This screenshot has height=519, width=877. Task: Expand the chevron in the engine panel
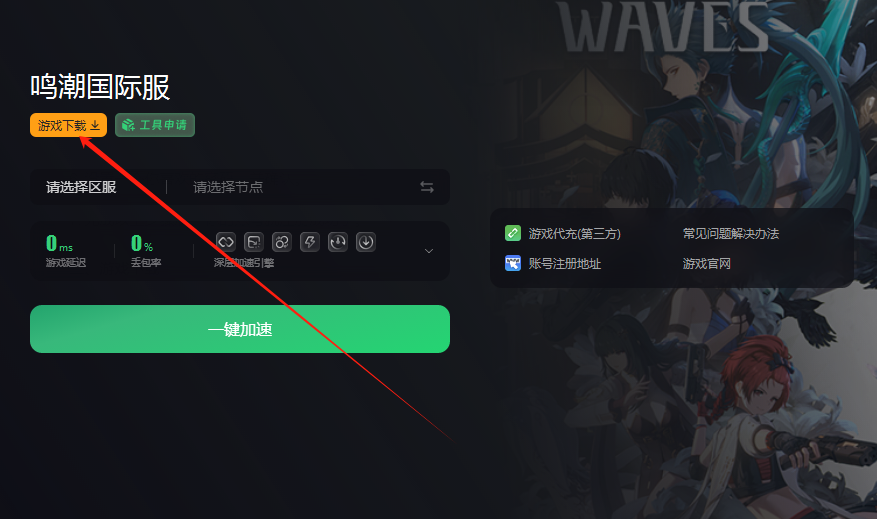click(429, 251)
